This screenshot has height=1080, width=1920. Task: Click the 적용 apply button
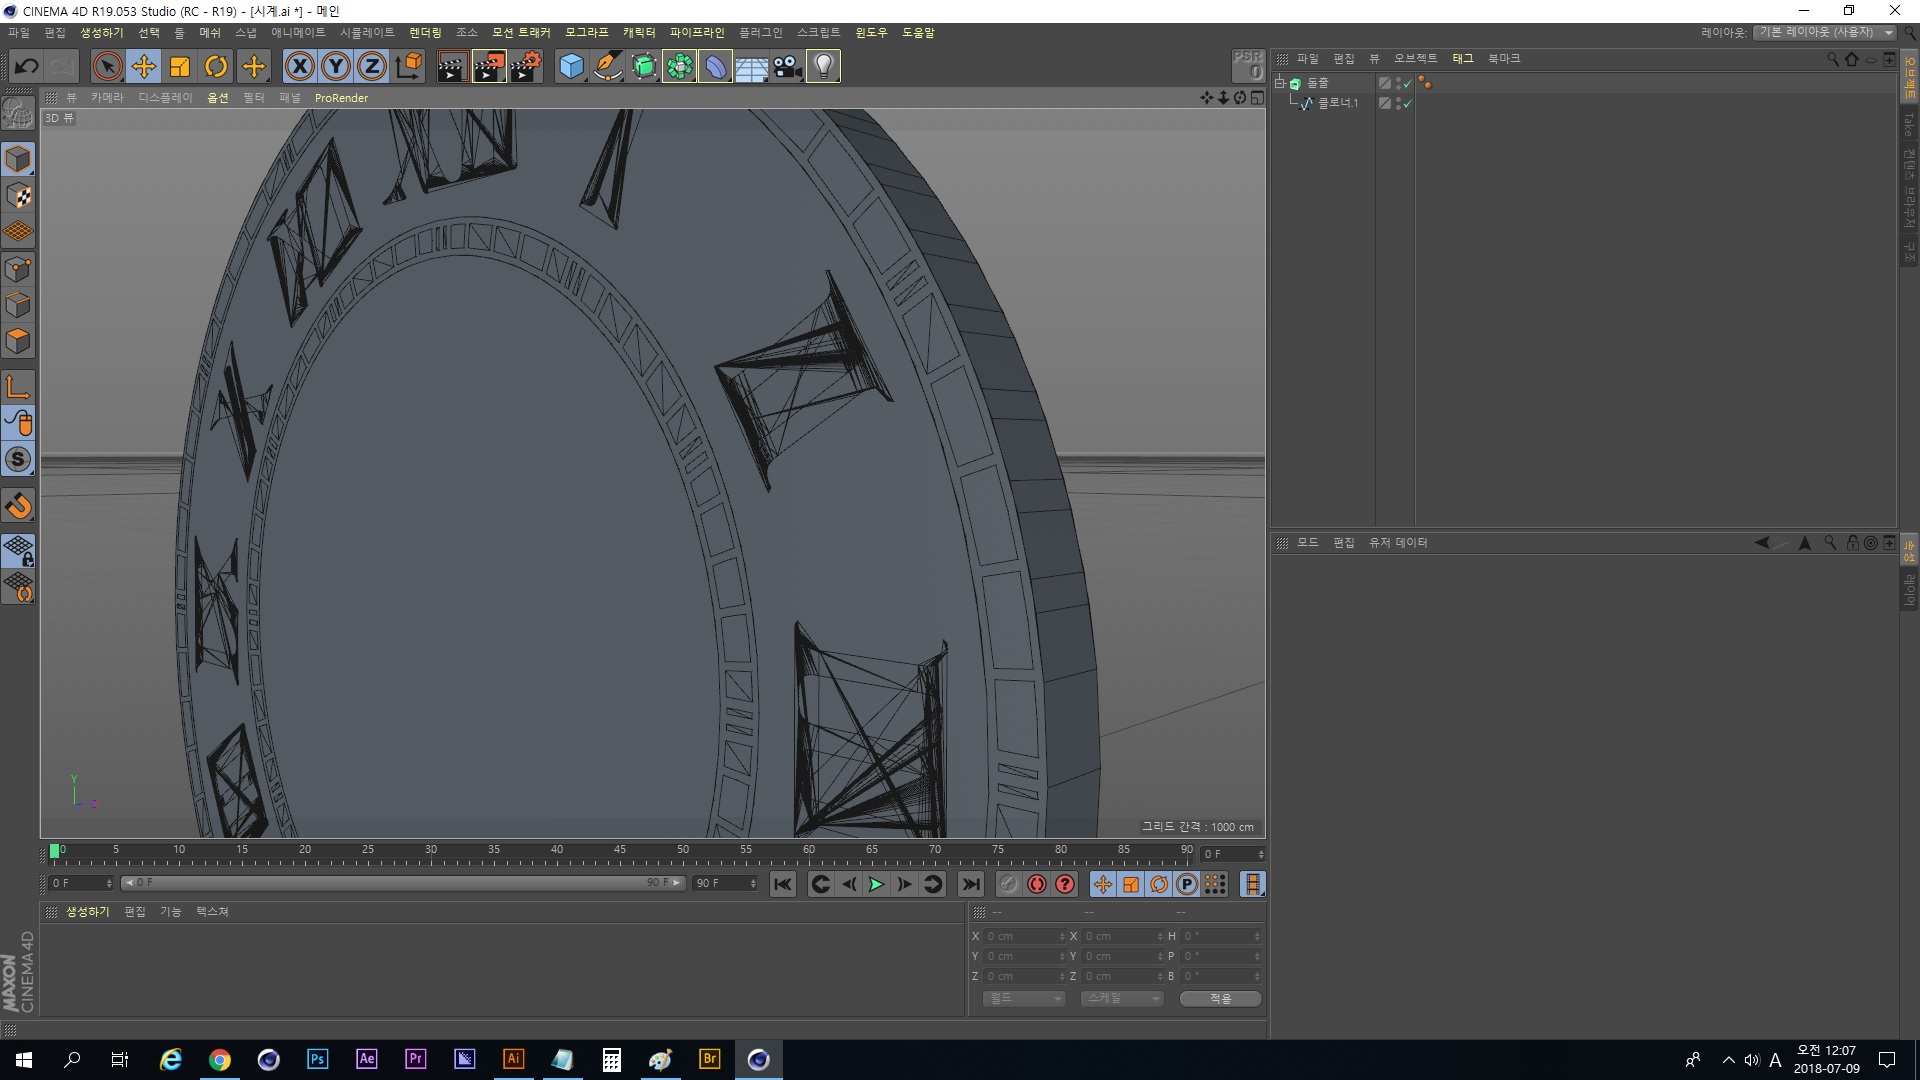[x=1220, y=999]
